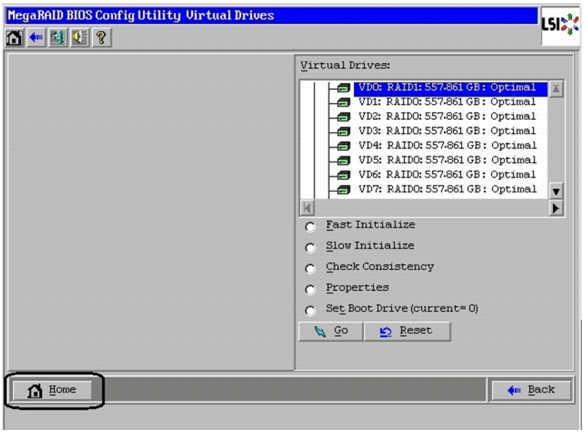Click the exit door toolbar icon

click(x=58, y=38)
